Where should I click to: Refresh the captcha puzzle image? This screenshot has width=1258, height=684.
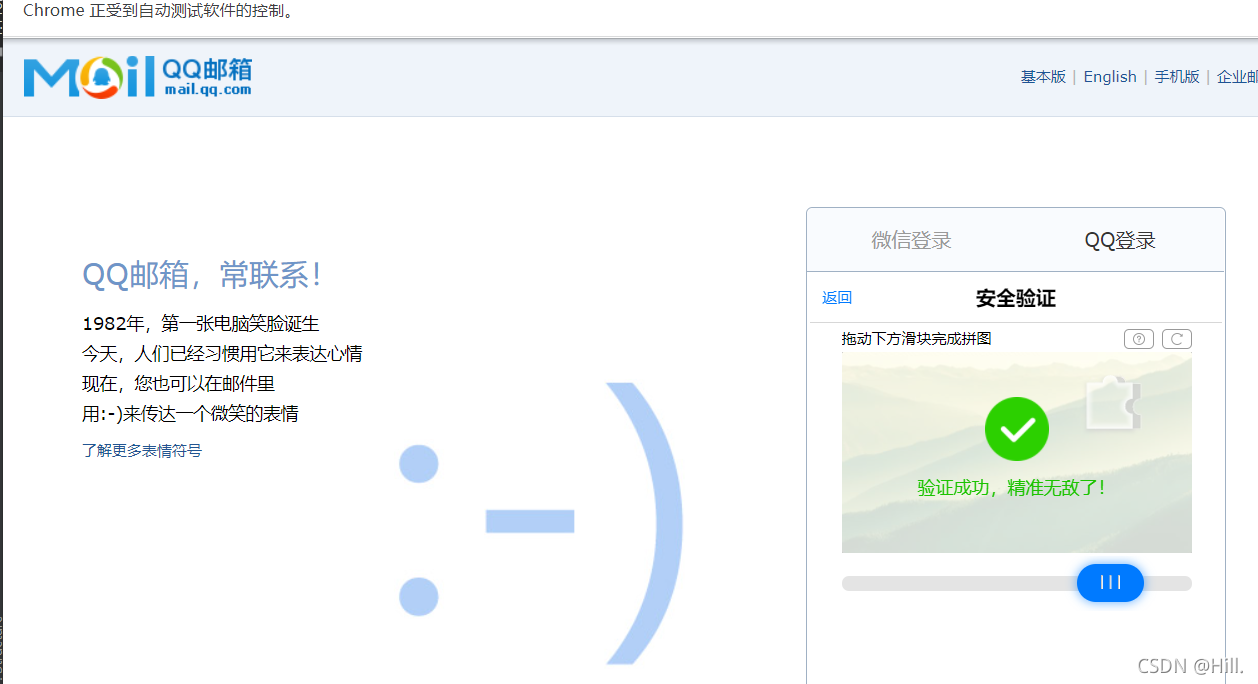[1177, 339]
